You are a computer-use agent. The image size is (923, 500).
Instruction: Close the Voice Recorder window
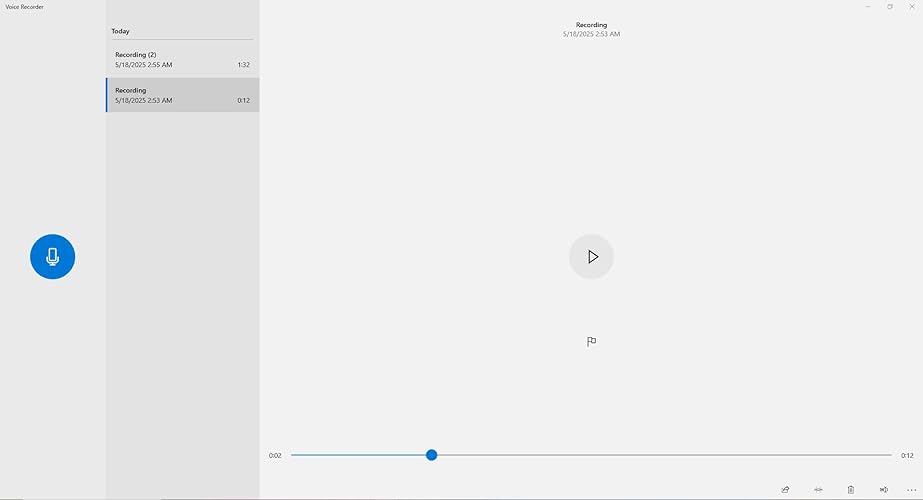click(x=912, y=6)
